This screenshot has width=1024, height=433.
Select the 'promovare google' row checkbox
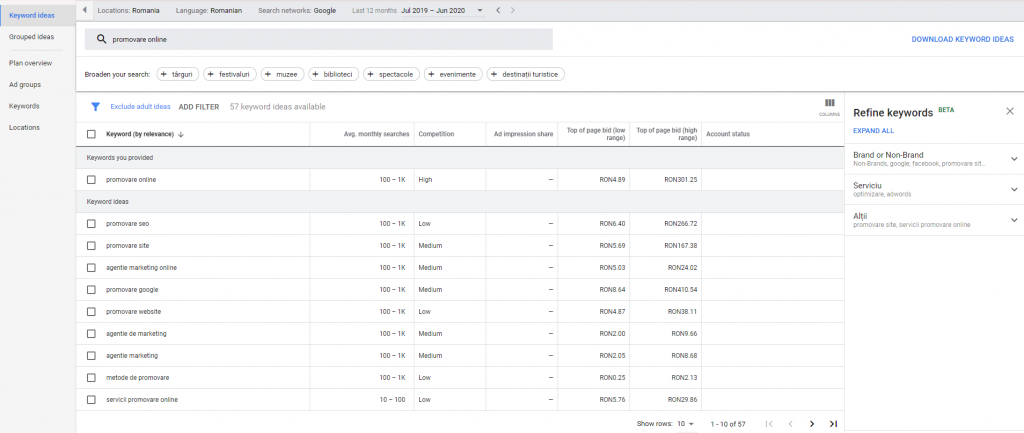(x=91, y=289)
